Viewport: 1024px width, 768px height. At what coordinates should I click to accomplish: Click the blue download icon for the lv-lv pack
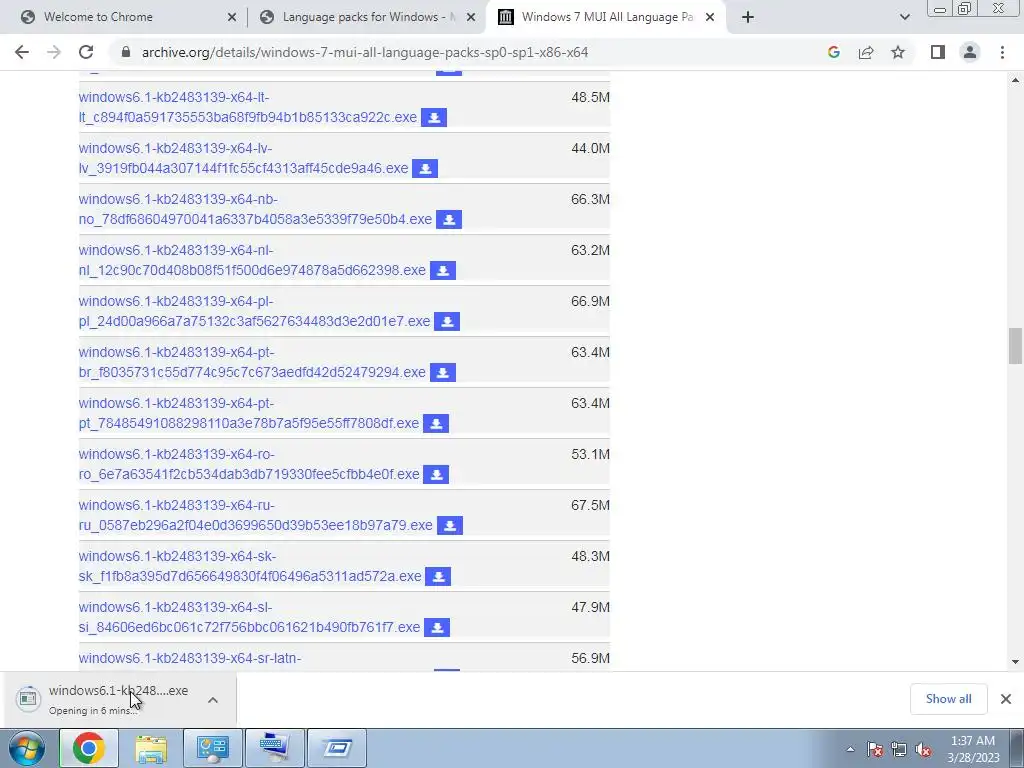coord(425,168)
